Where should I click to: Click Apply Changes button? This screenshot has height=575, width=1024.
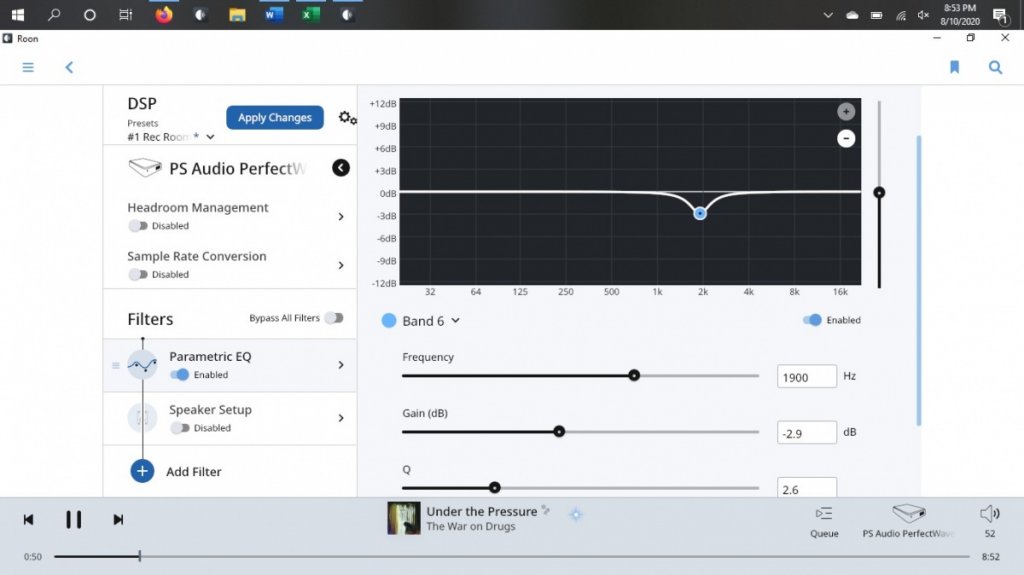point(275,118)
